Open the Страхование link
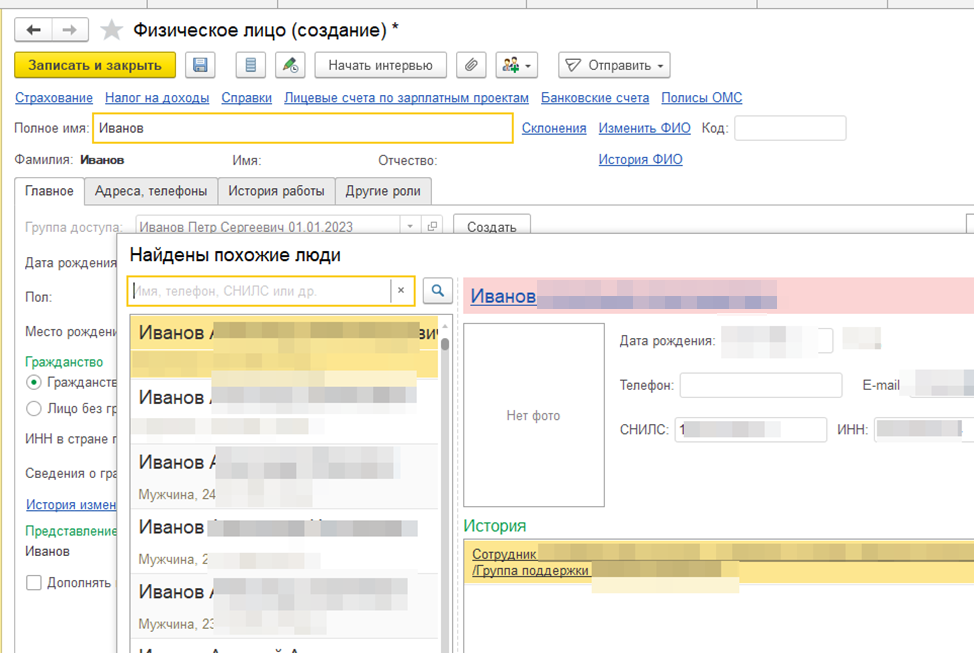 click(x=54, y=98)
